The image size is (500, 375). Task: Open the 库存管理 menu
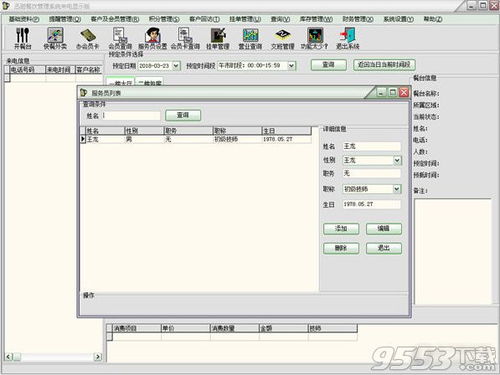316,19
